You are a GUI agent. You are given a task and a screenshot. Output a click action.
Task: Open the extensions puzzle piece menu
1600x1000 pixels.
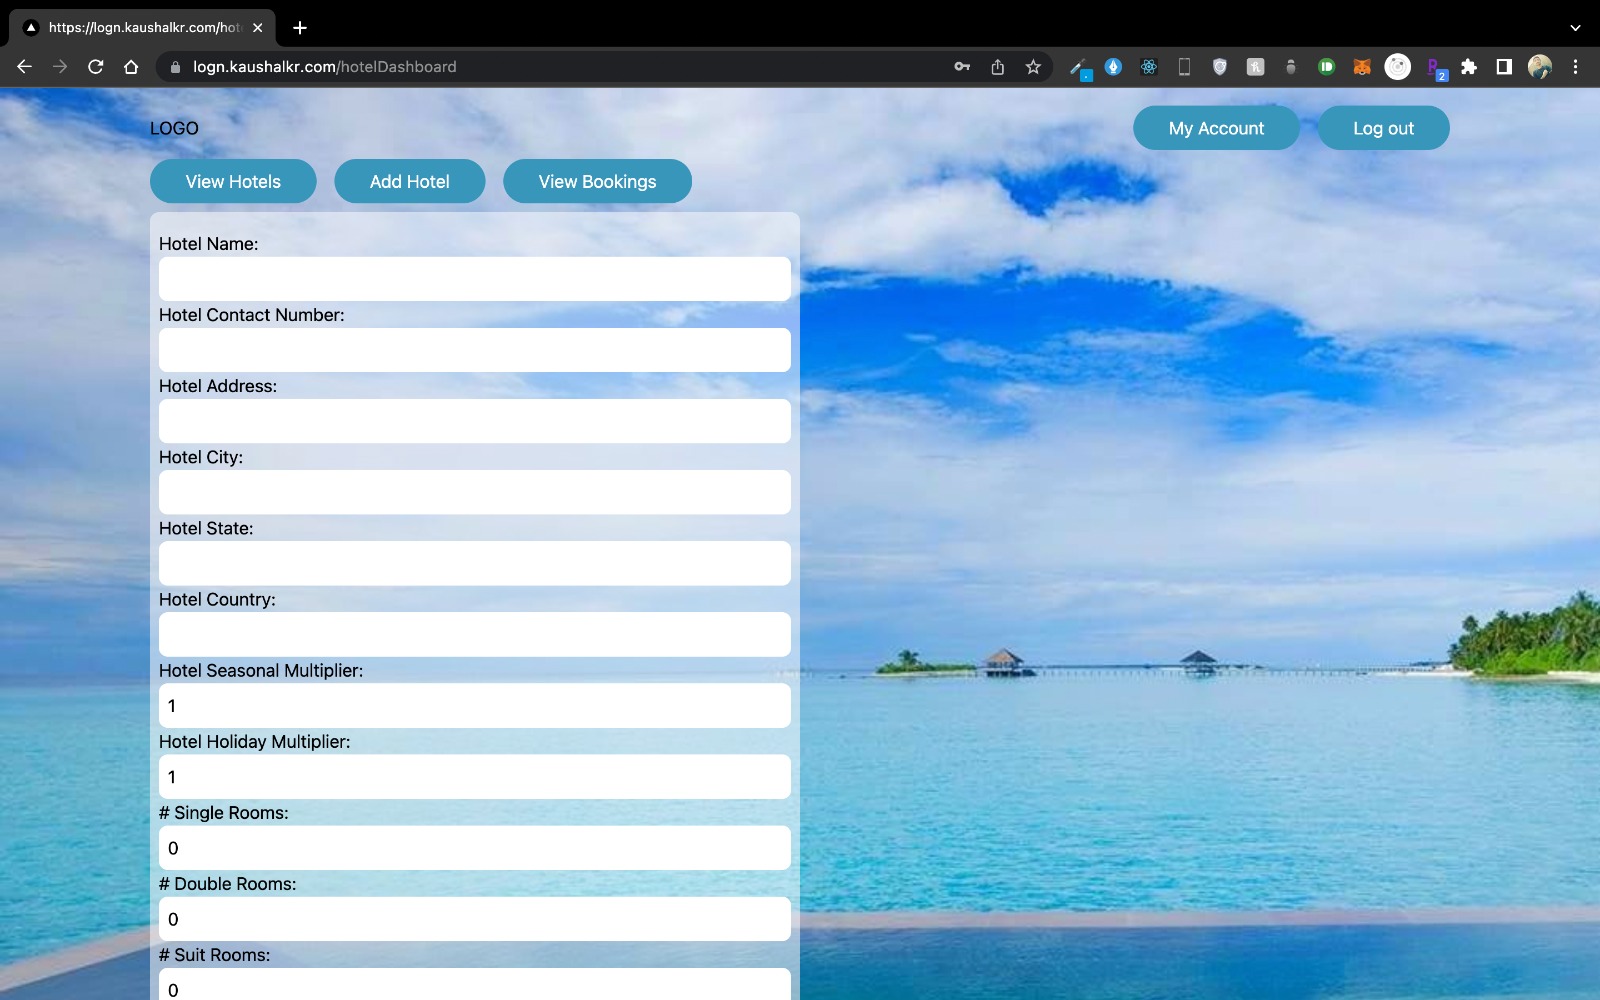[1469, 67]
